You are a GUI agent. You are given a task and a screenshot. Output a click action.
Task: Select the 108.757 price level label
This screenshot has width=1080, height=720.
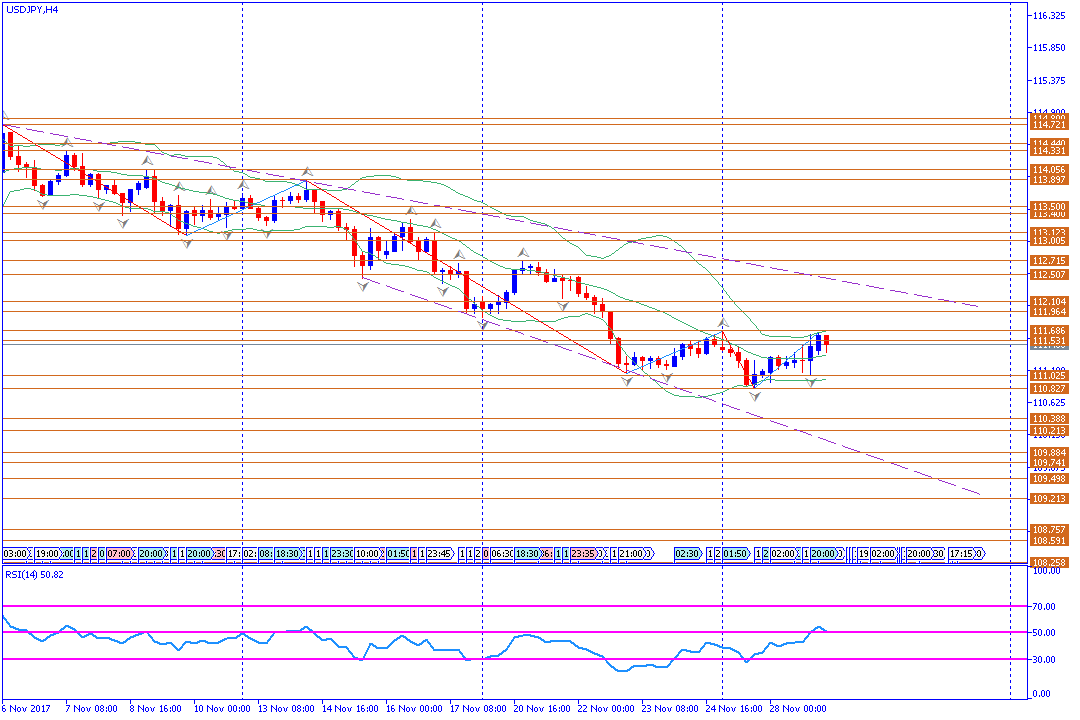1049,530
